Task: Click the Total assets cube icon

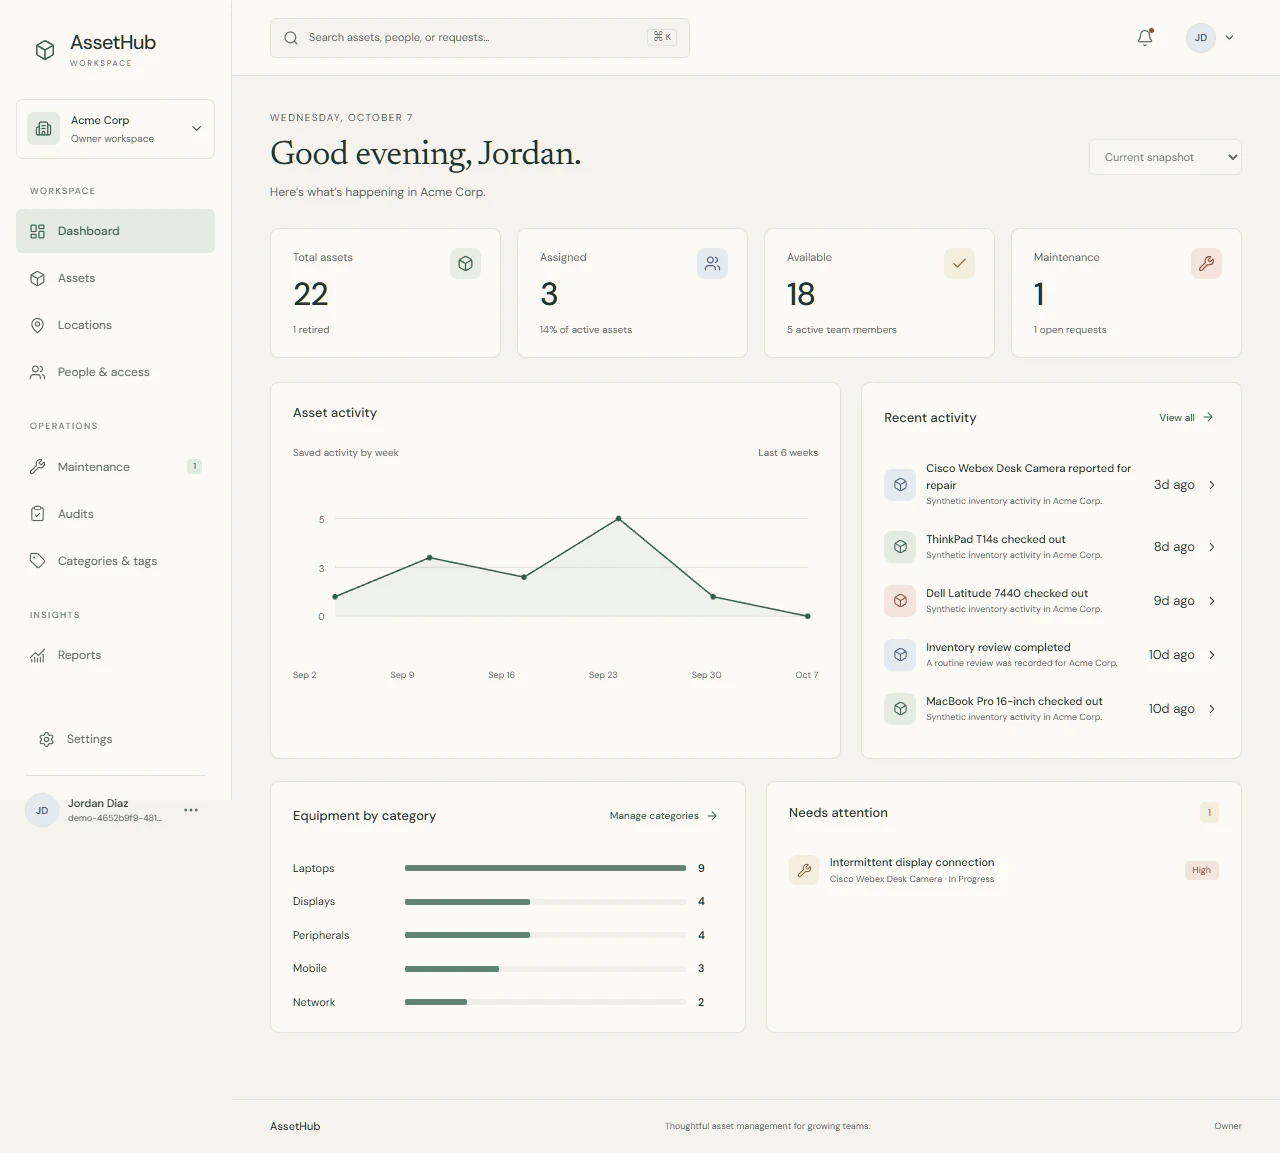Action: [x=465, y=263]
